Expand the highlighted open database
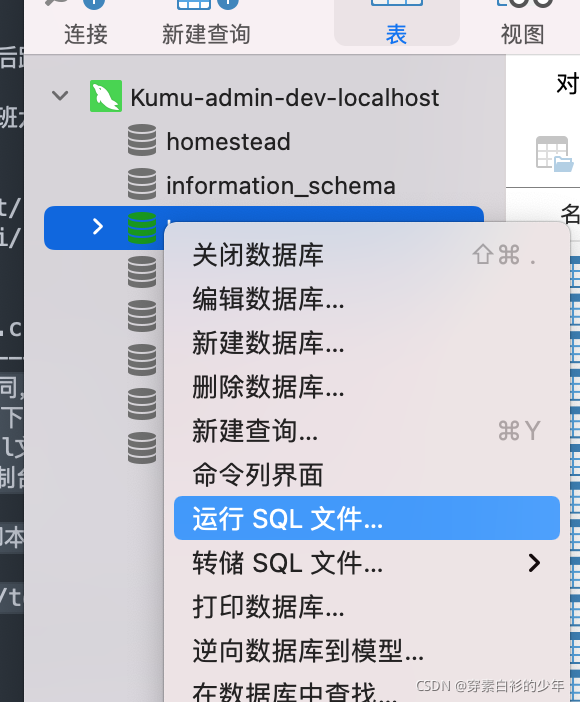This screenshot has width=580, height=702. [98, 227]
